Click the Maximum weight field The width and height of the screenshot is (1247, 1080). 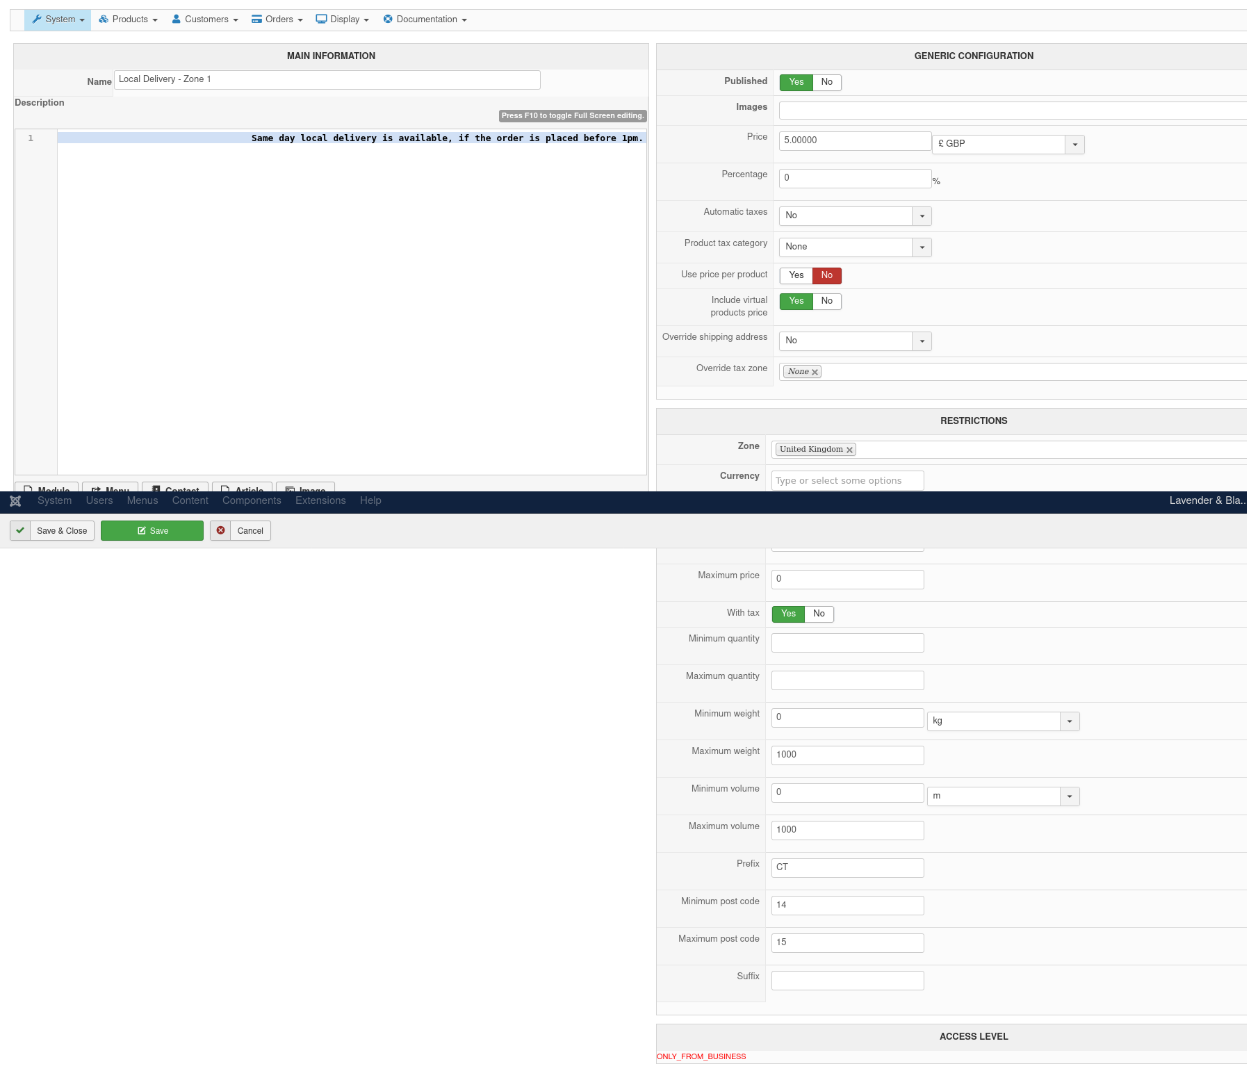848,755
